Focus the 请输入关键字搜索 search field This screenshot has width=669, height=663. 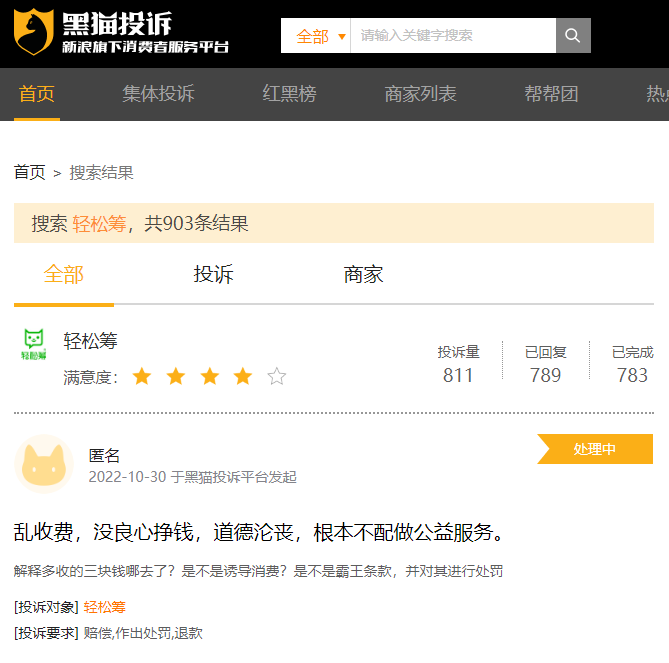tap(453, 35)
